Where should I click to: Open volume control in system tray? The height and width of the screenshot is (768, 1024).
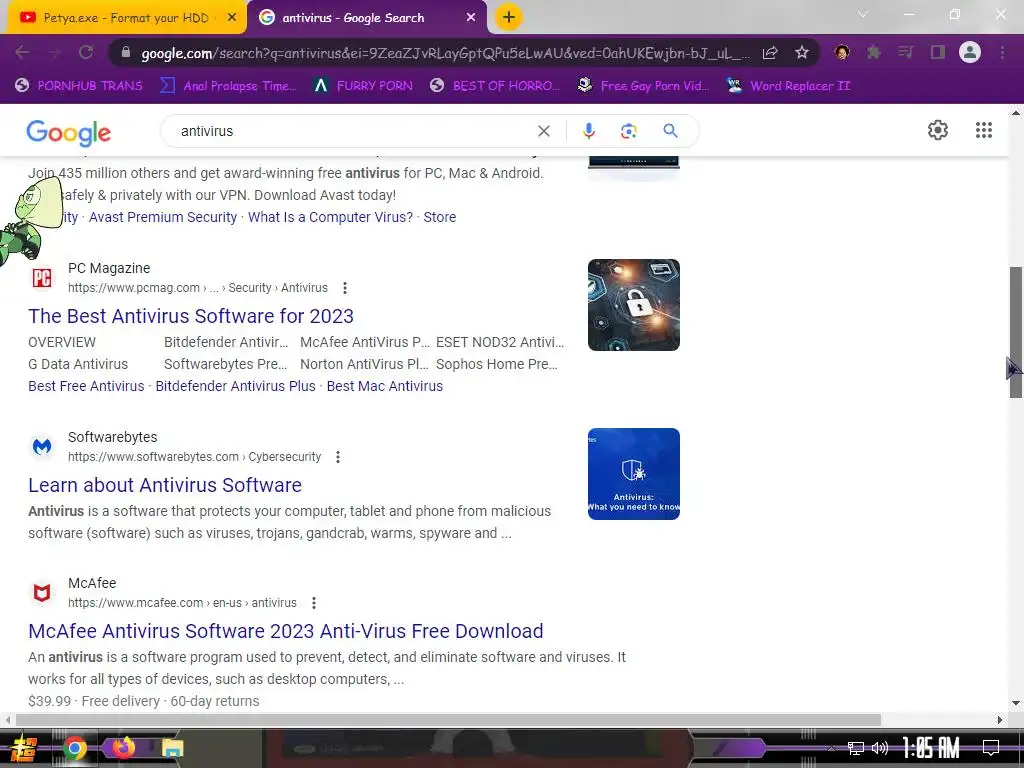880,748
